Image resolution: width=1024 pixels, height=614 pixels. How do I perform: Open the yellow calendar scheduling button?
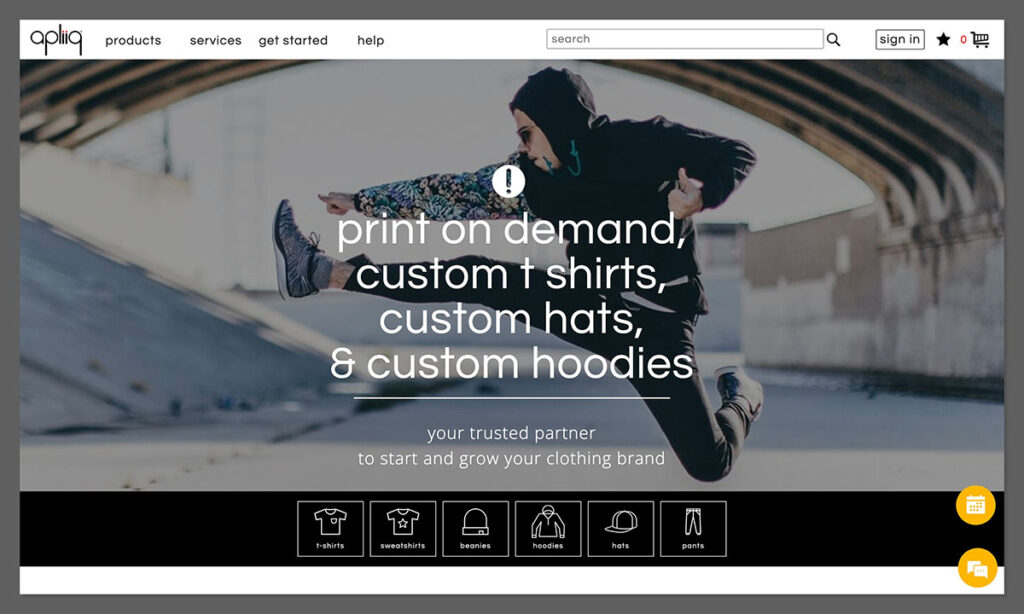coord(975,505)
